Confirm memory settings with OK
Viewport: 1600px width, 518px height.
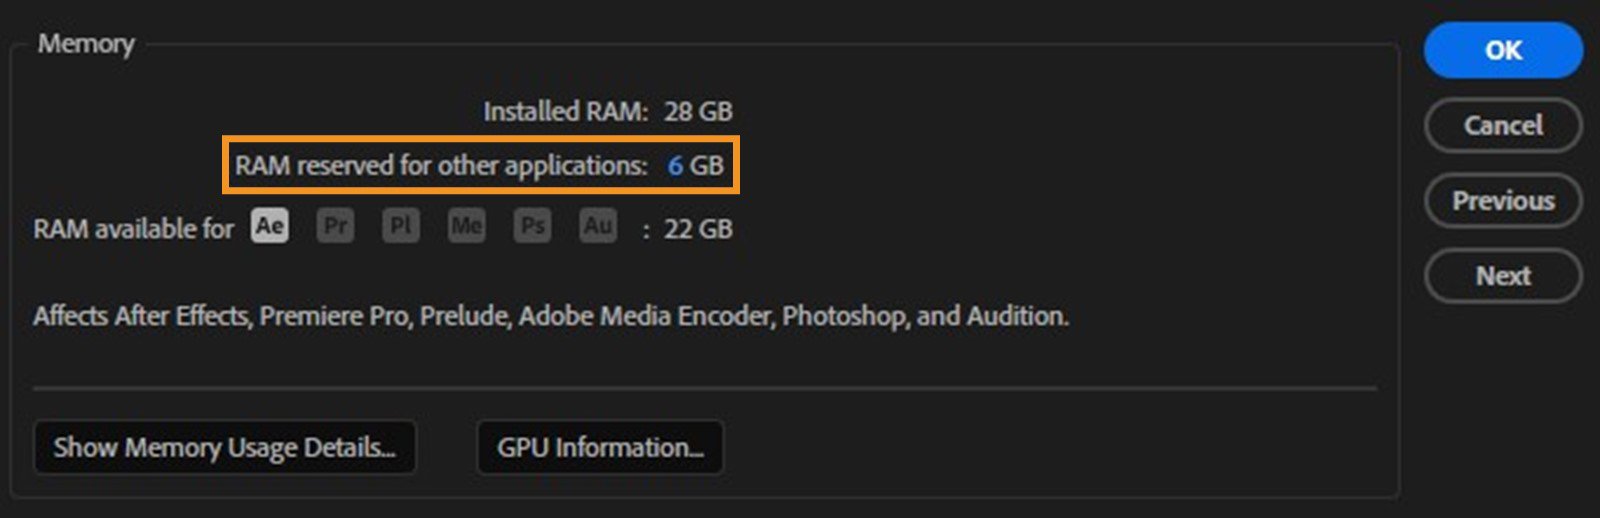1502,50
